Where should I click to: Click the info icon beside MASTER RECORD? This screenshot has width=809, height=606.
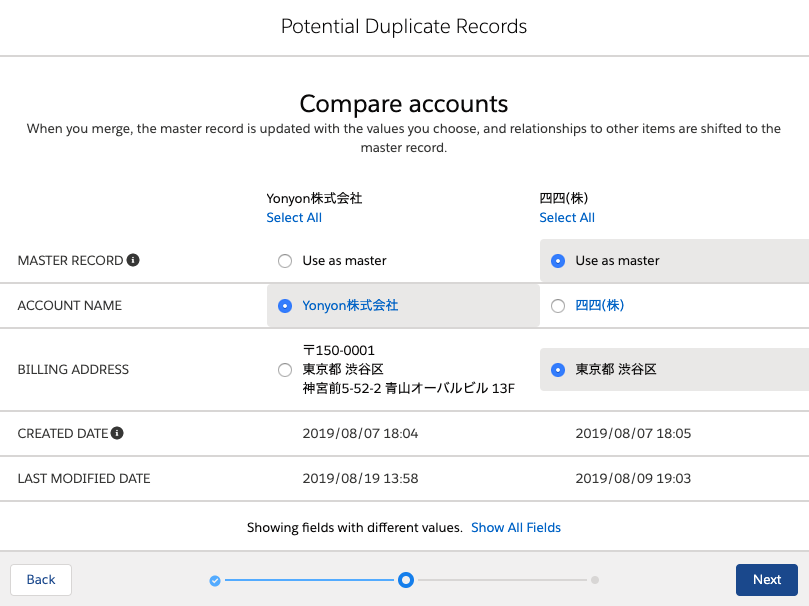133,261
